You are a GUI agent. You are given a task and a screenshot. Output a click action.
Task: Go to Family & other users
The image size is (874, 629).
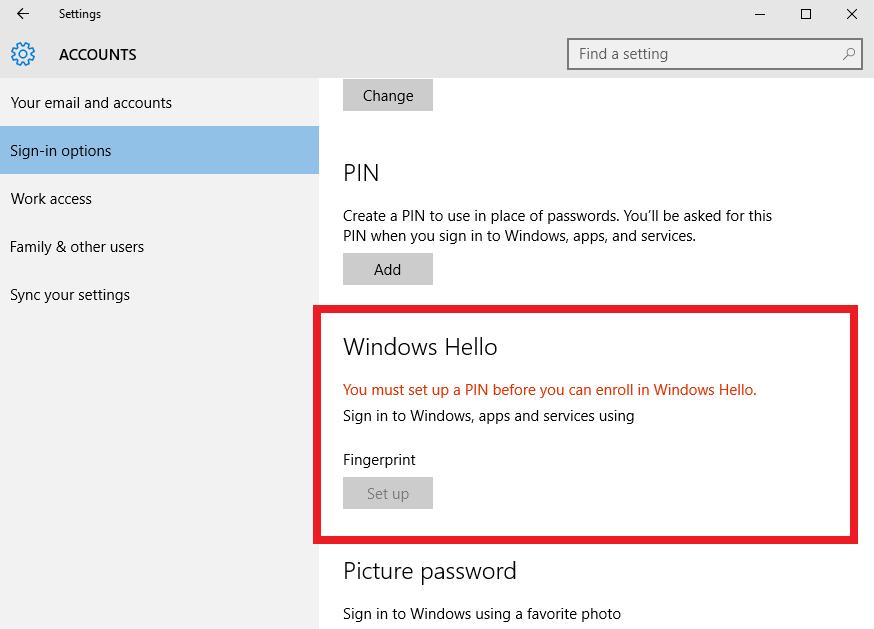pyautogui.click(x=159, y=246)
